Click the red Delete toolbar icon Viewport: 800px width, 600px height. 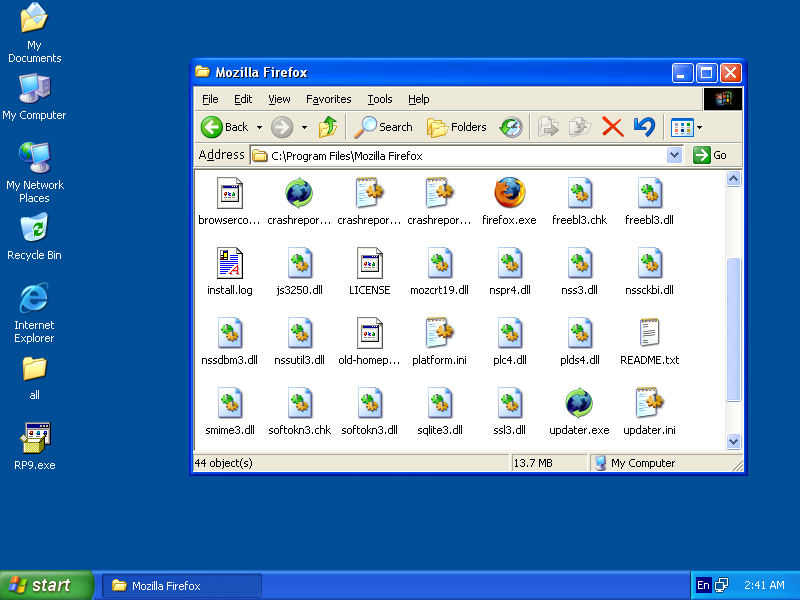click(612, 127)
